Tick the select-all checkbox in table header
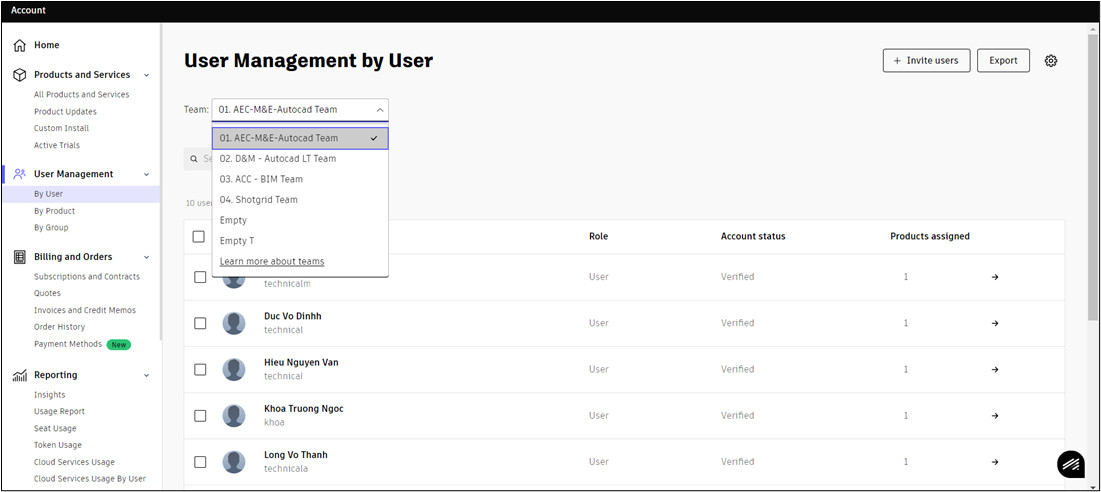This screenshot has height=492, width=1101. (199, 237)
